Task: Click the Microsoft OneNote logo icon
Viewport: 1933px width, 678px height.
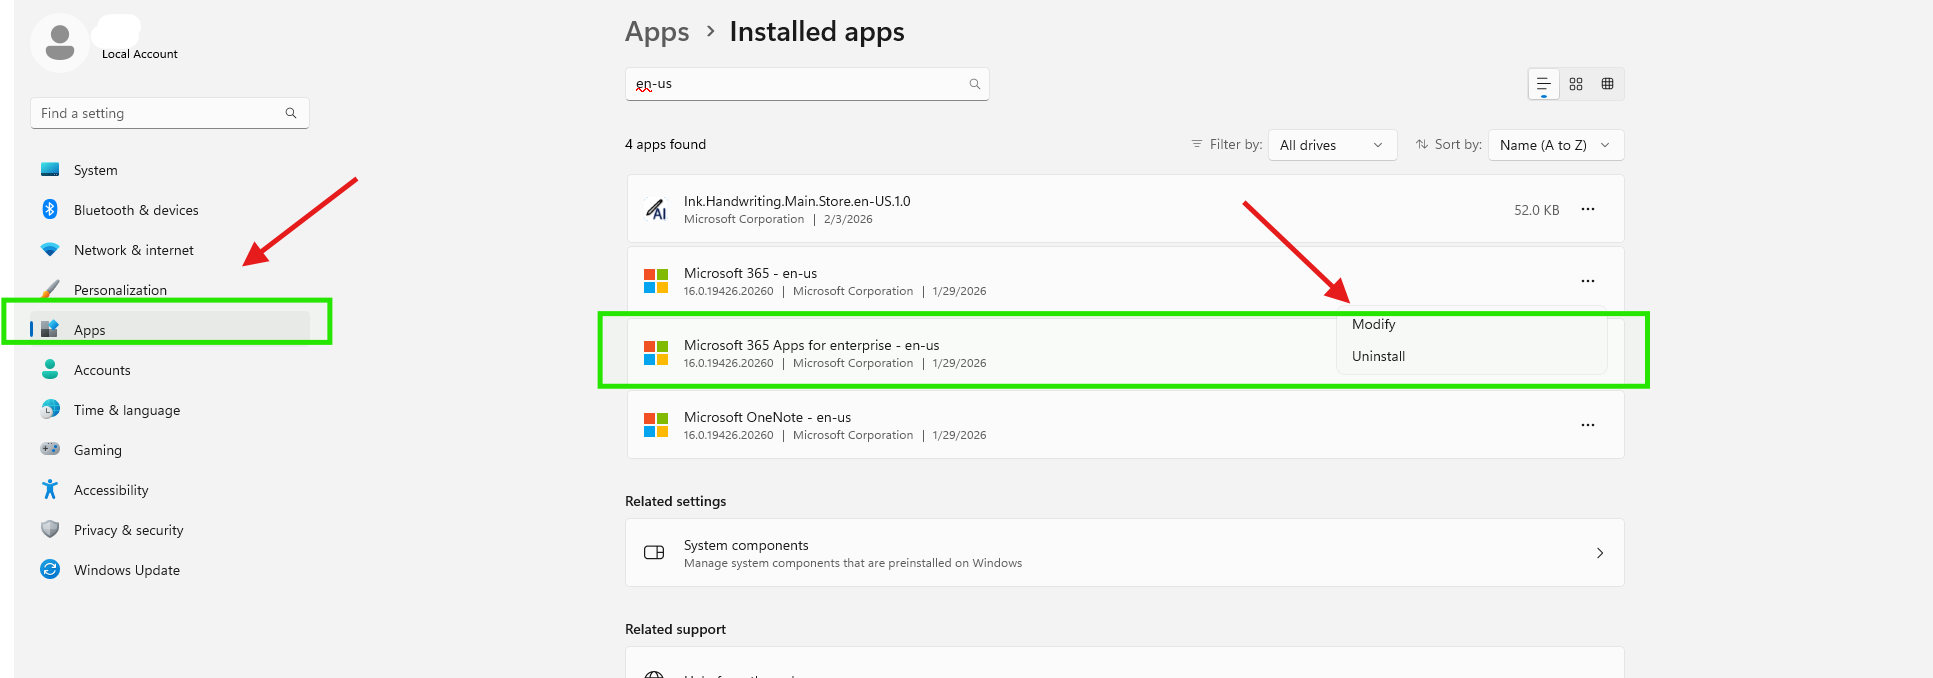Action: click(656, 425)
